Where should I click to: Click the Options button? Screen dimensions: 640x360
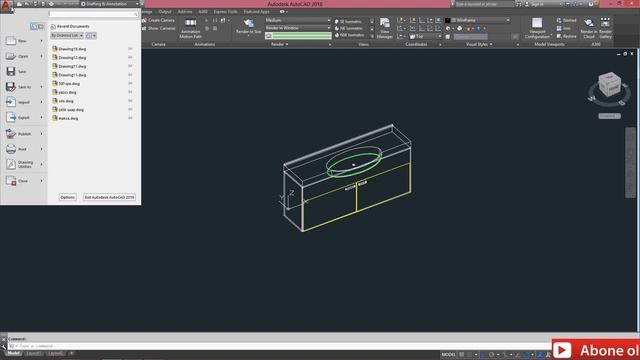pos(67,197)
